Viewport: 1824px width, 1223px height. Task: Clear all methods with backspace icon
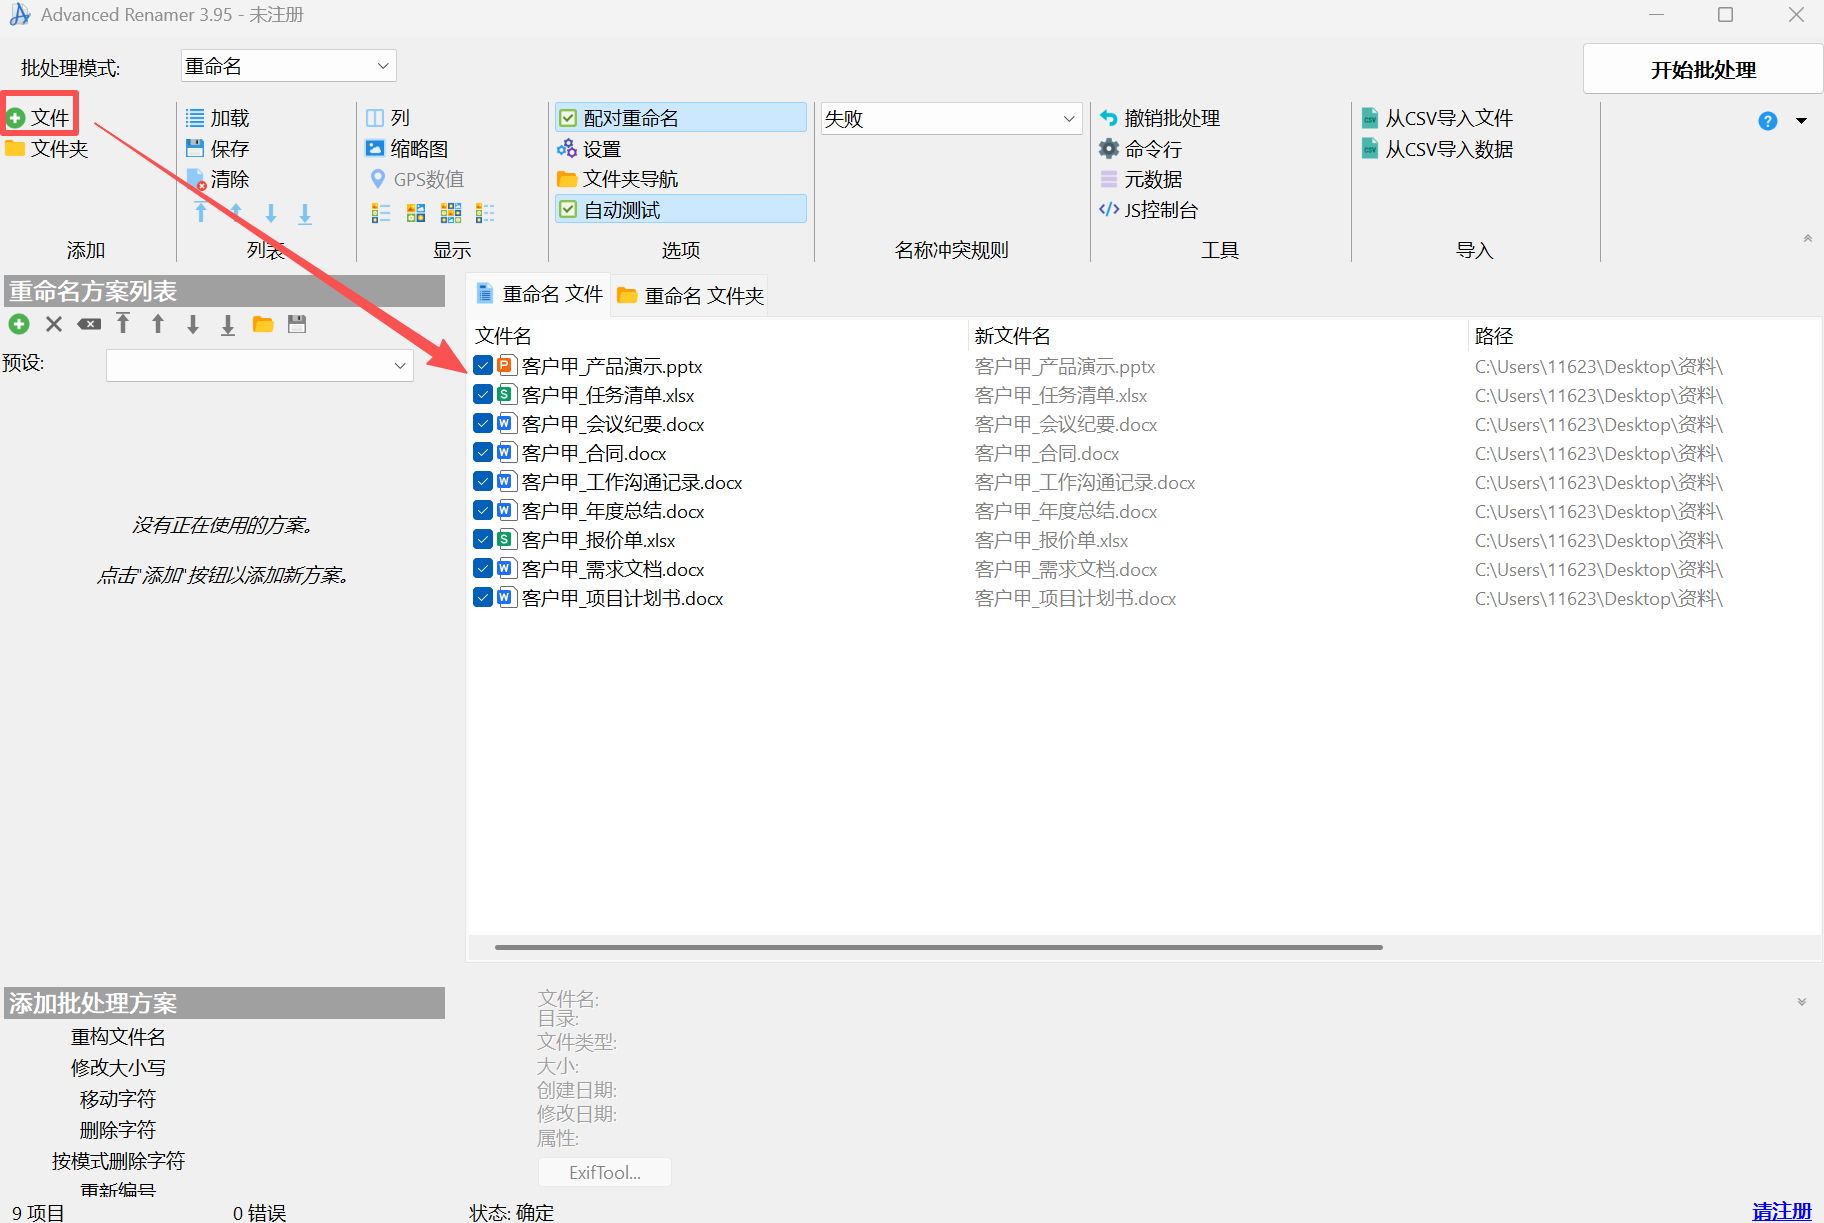pos(89,324)
